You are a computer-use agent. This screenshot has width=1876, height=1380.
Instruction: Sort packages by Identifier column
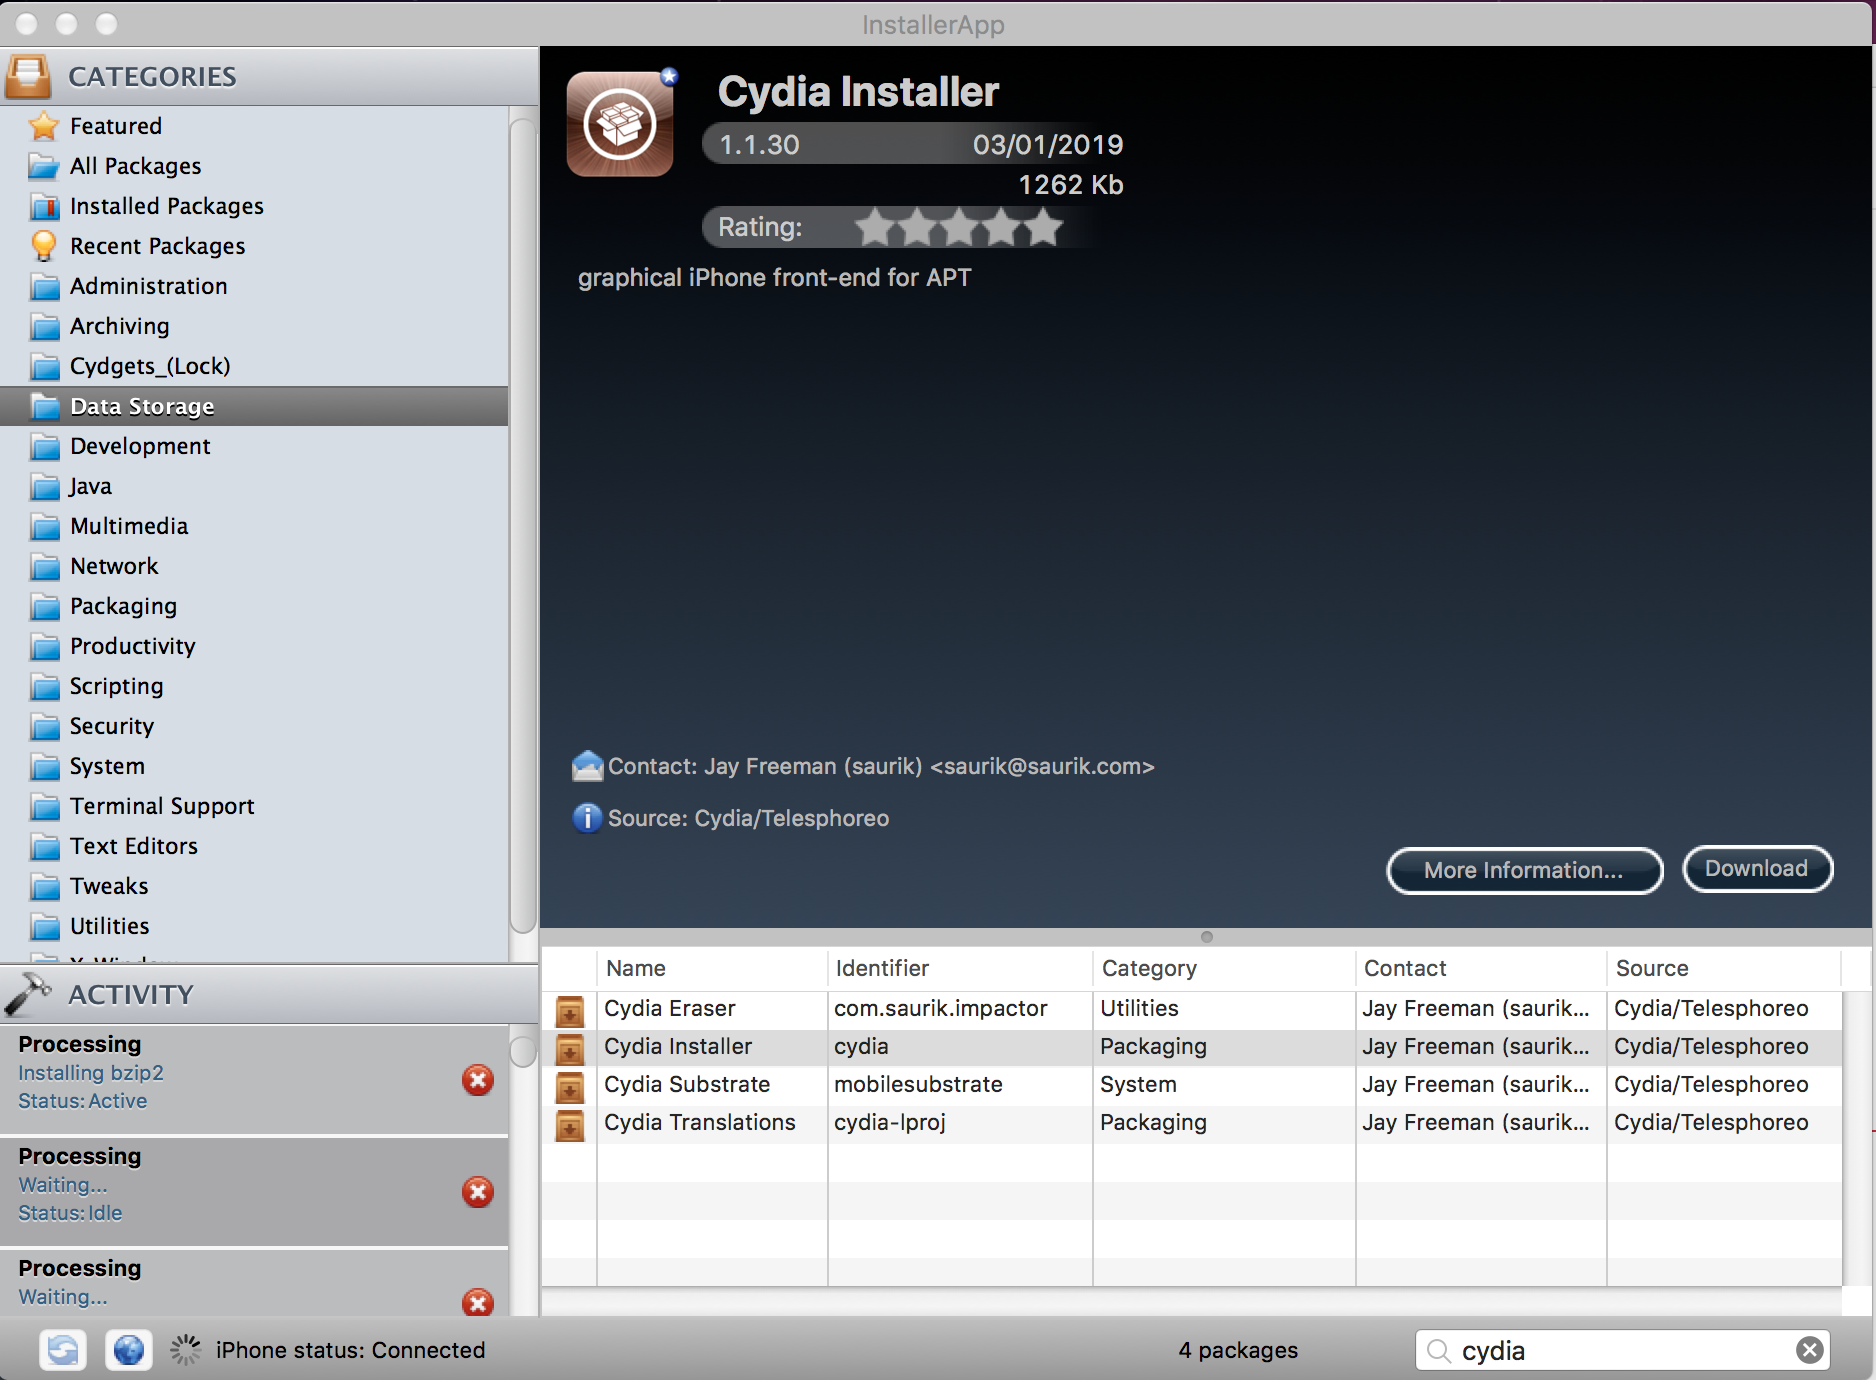[960, 968]
